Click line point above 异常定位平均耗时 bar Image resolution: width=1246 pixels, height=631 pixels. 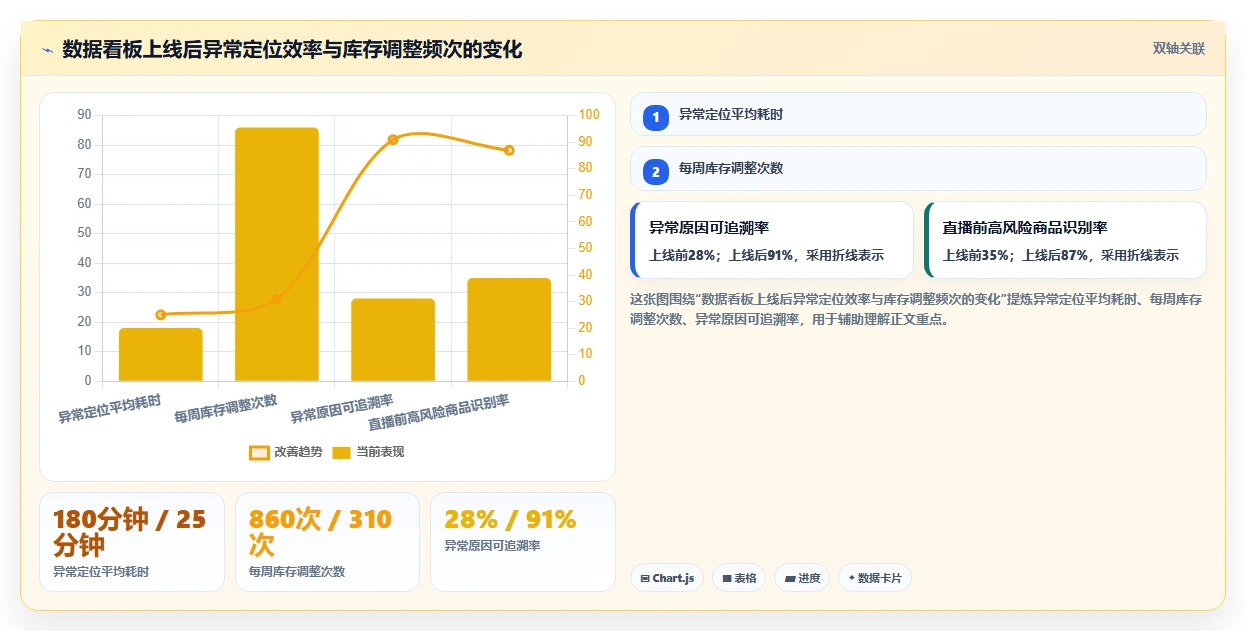click(x=161, y=315)
